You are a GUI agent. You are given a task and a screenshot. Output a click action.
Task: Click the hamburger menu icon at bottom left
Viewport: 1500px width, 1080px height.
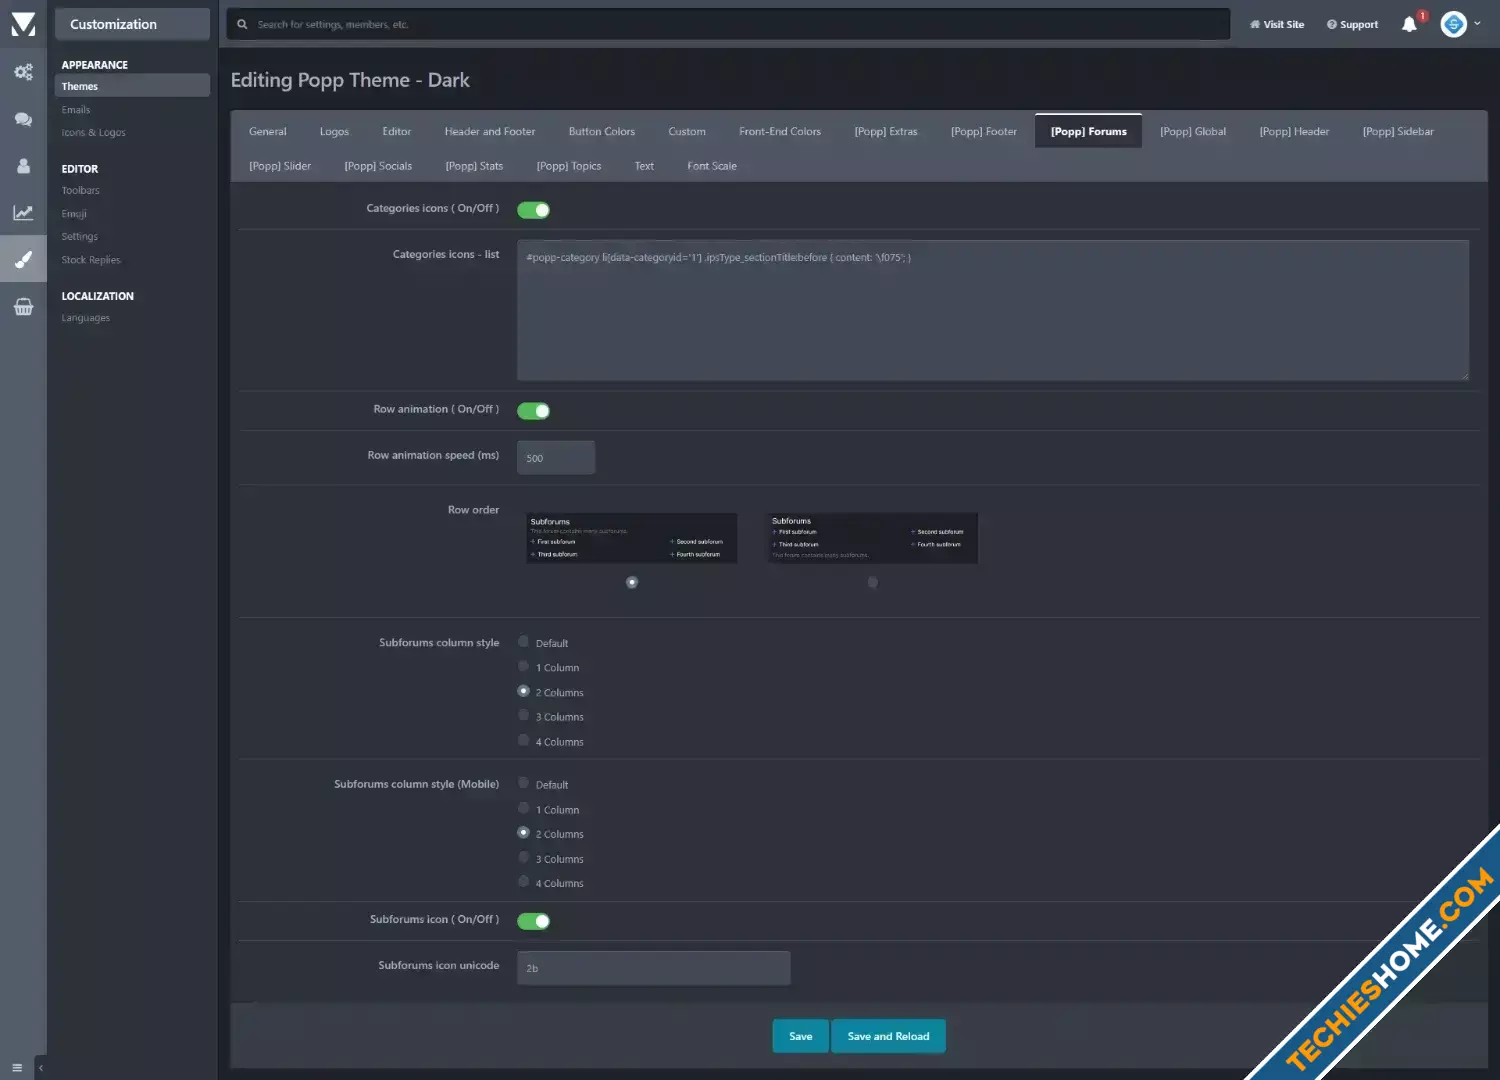click(17, 1068)
